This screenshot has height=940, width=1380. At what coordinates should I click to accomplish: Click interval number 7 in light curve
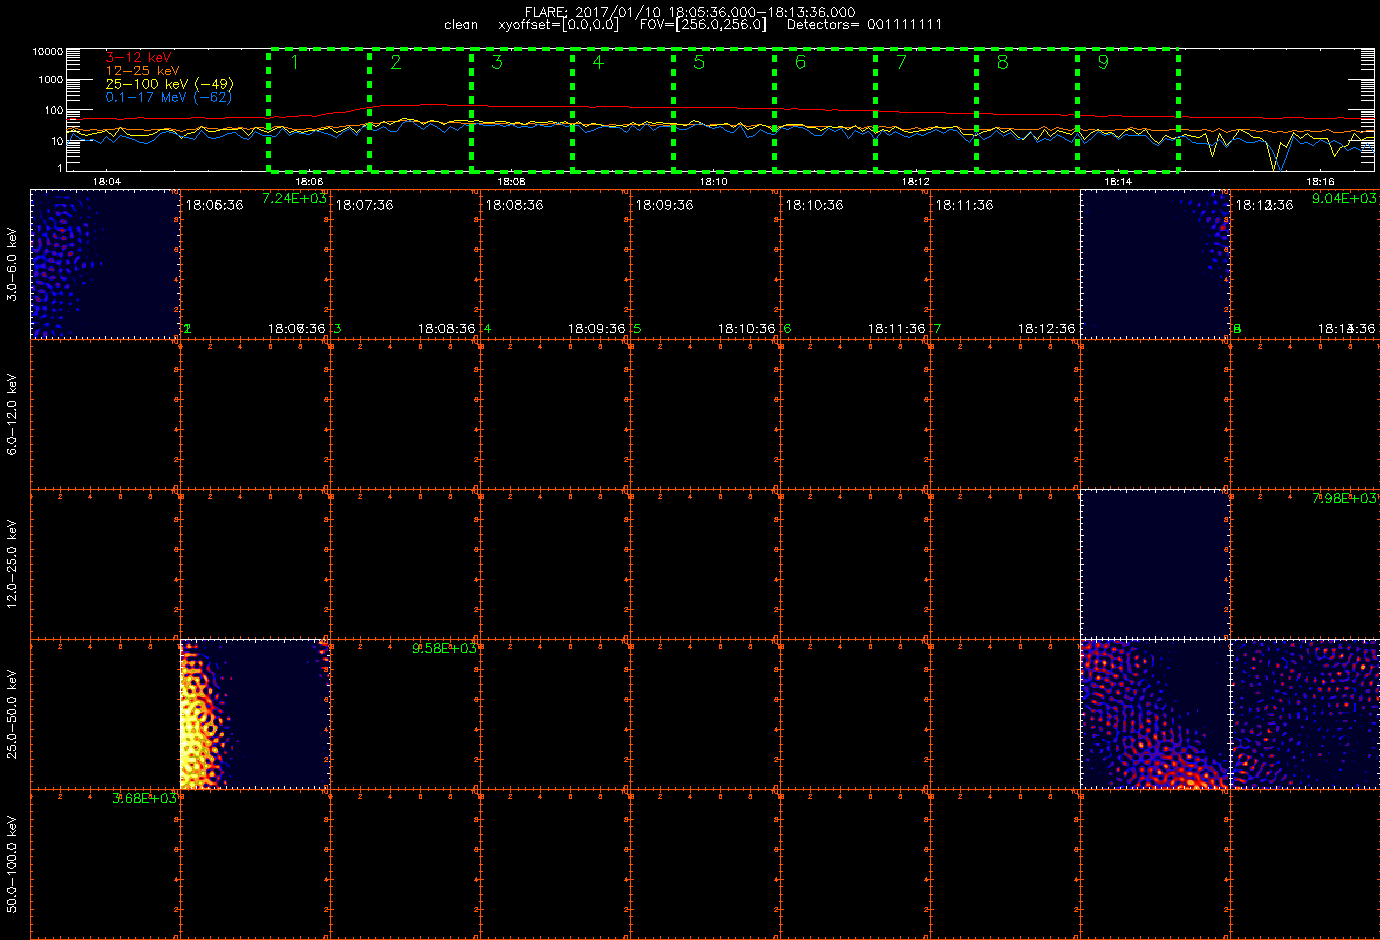(x=901, y=62)
